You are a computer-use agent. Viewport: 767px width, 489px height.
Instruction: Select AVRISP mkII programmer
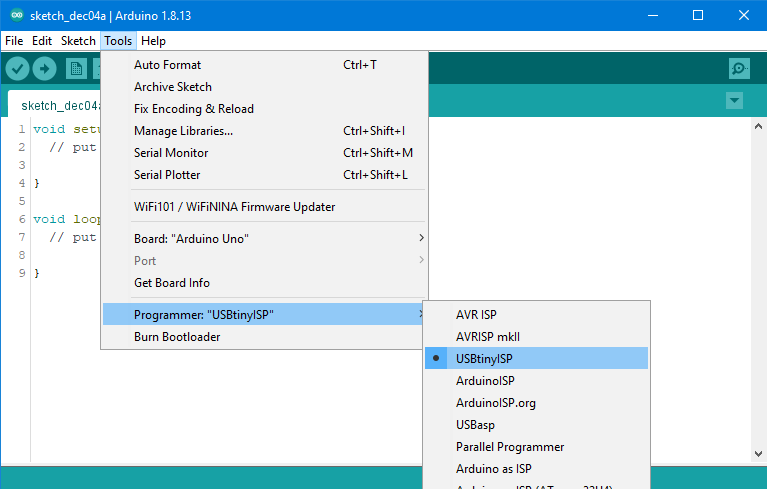click(537, 336)
